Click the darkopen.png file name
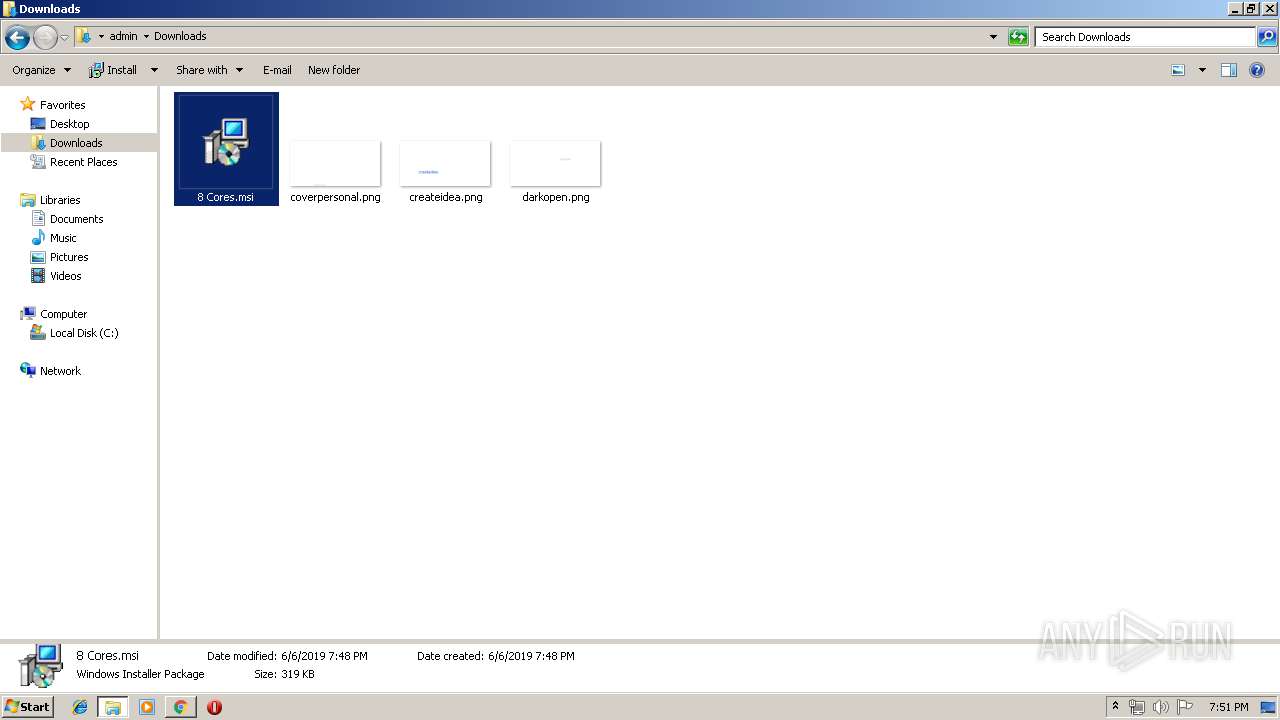1280x720 pixels. pyautogui.click(x=556, y=197)
